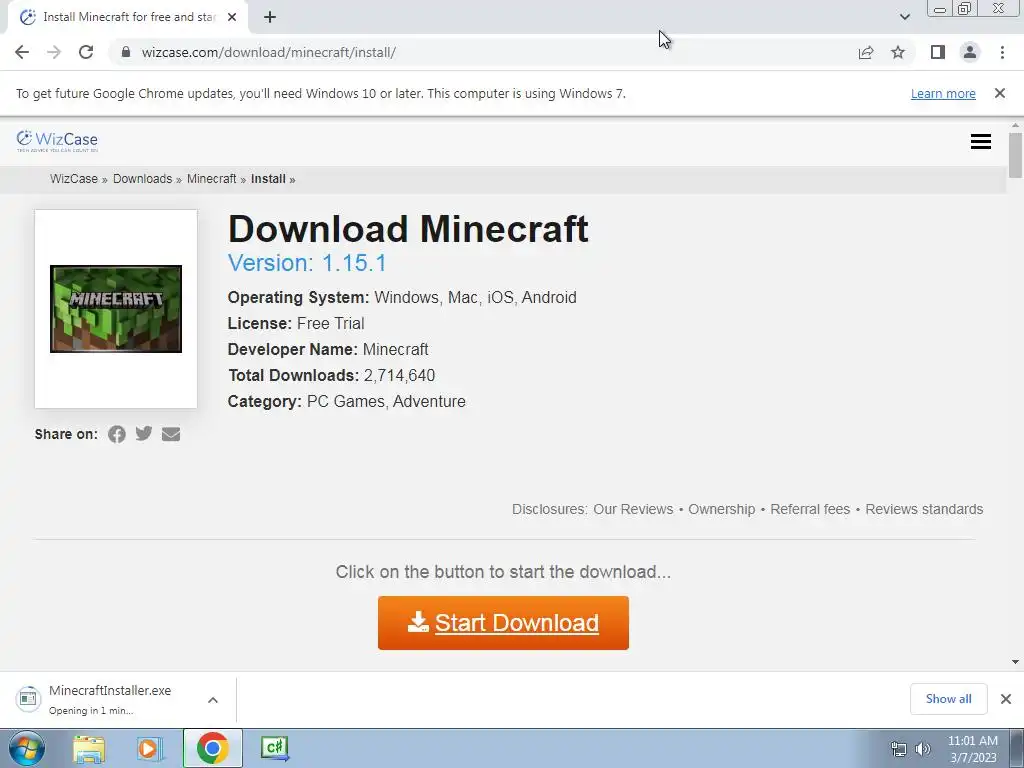Open the network tray icon

[899, 749]
